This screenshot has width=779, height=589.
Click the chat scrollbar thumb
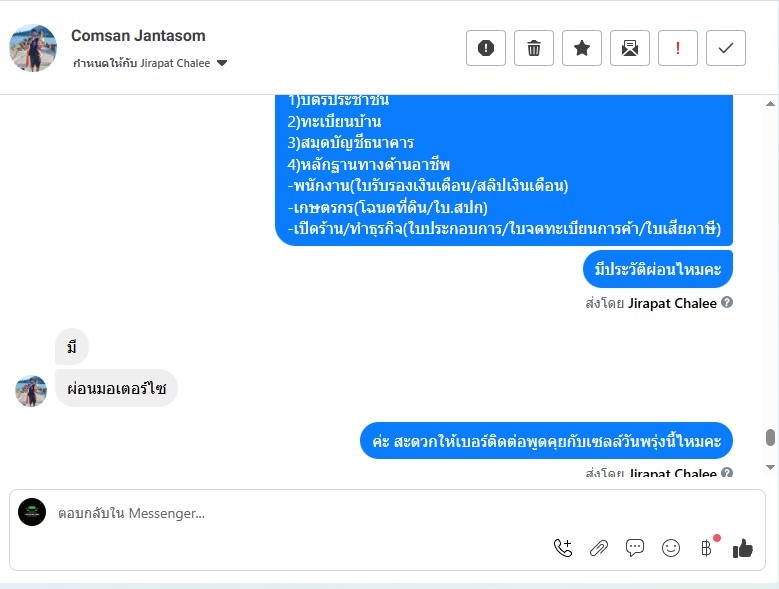[770, 438]
